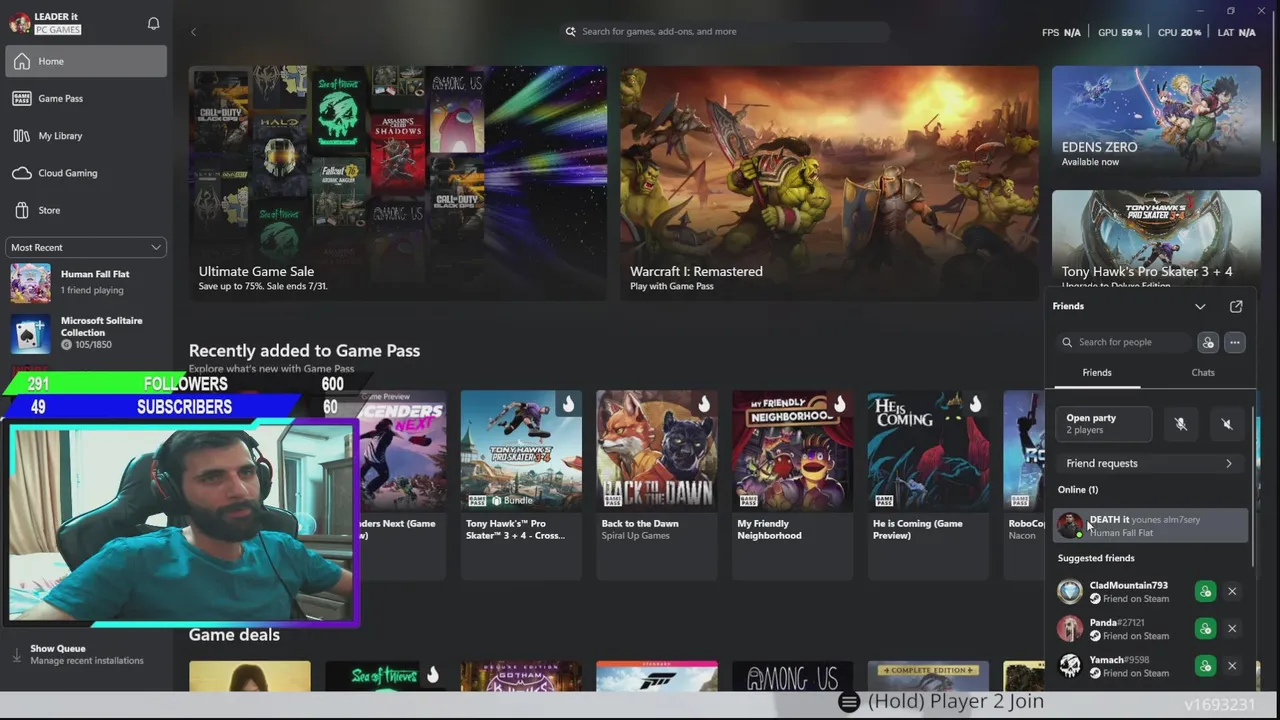Click Hold Player 2 Join prompt

[x=941, y=702]
